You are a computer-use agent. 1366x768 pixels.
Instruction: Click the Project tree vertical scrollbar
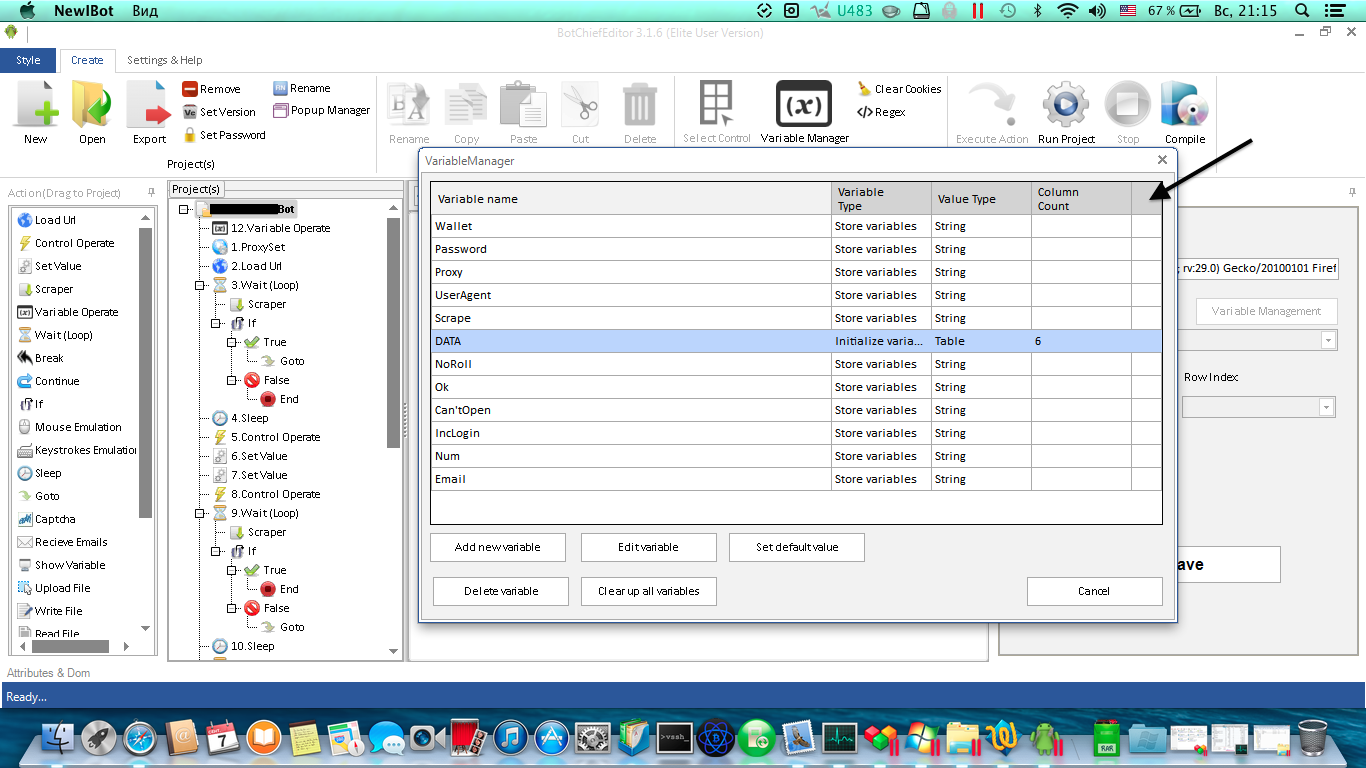click(x=394, y=330)
